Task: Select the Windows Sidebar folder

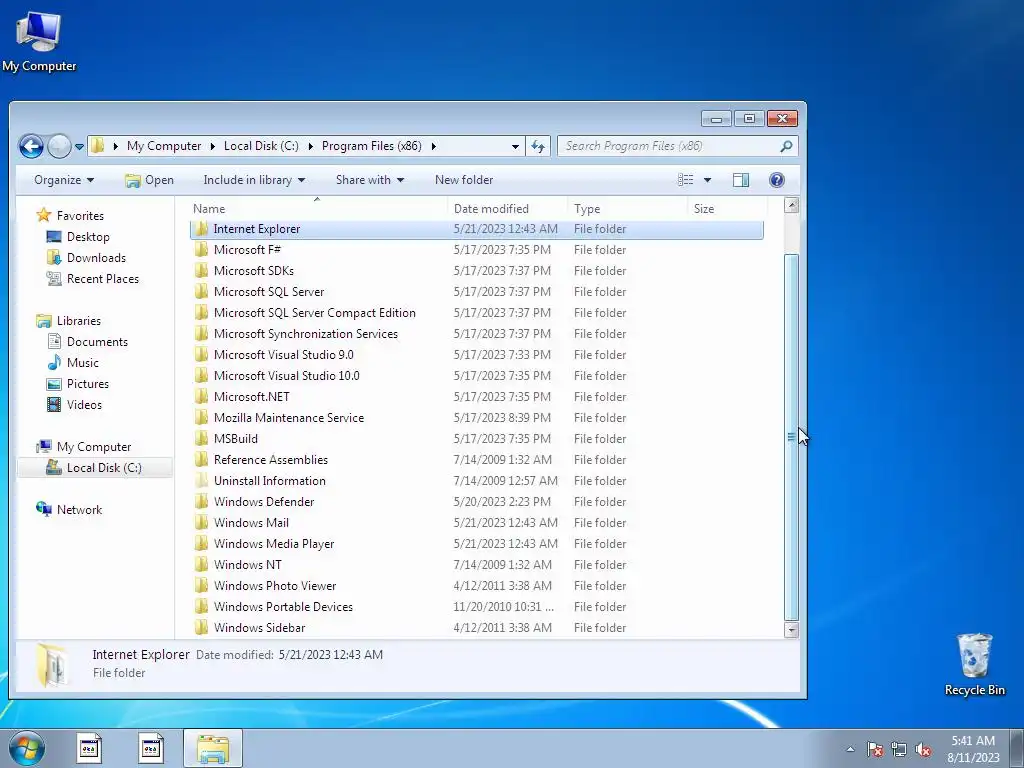Action: (x=259, y=628)
